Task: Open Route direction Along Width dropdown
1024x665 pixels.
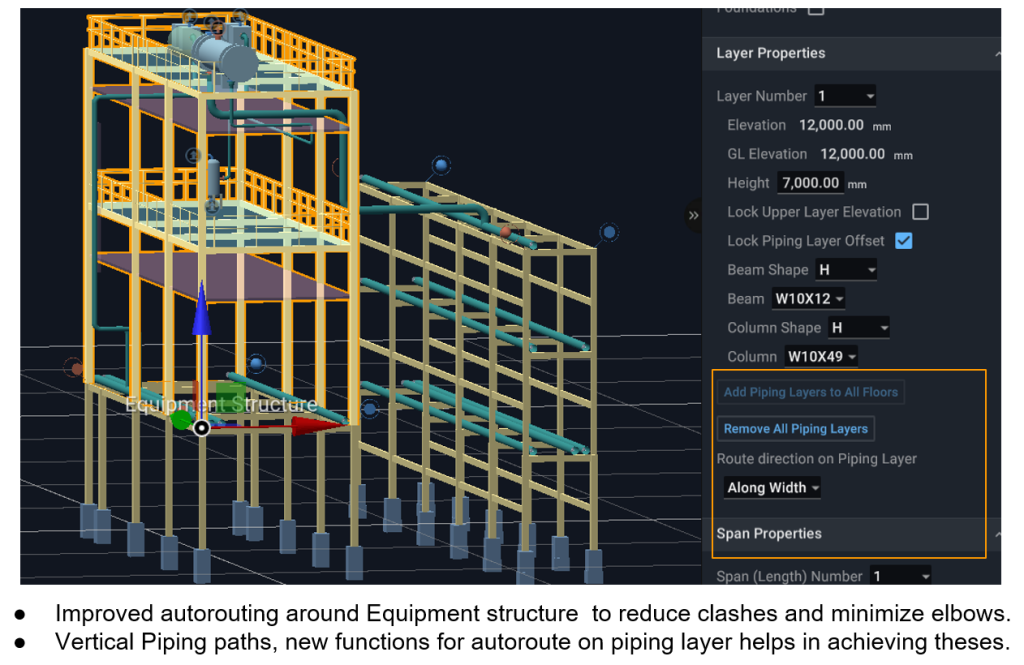Action: coord(773,488)
